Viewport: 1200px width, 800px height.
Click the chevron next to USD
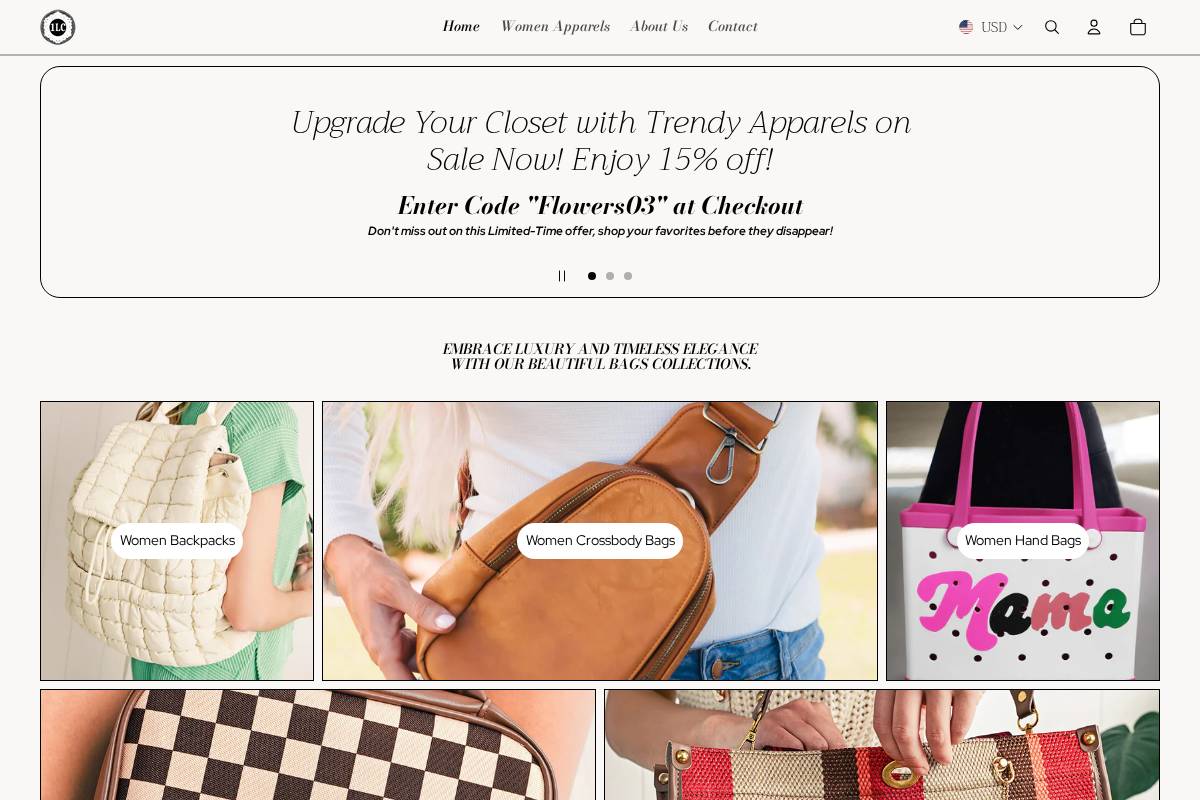pyautogui.click(x=1018, y=28)
